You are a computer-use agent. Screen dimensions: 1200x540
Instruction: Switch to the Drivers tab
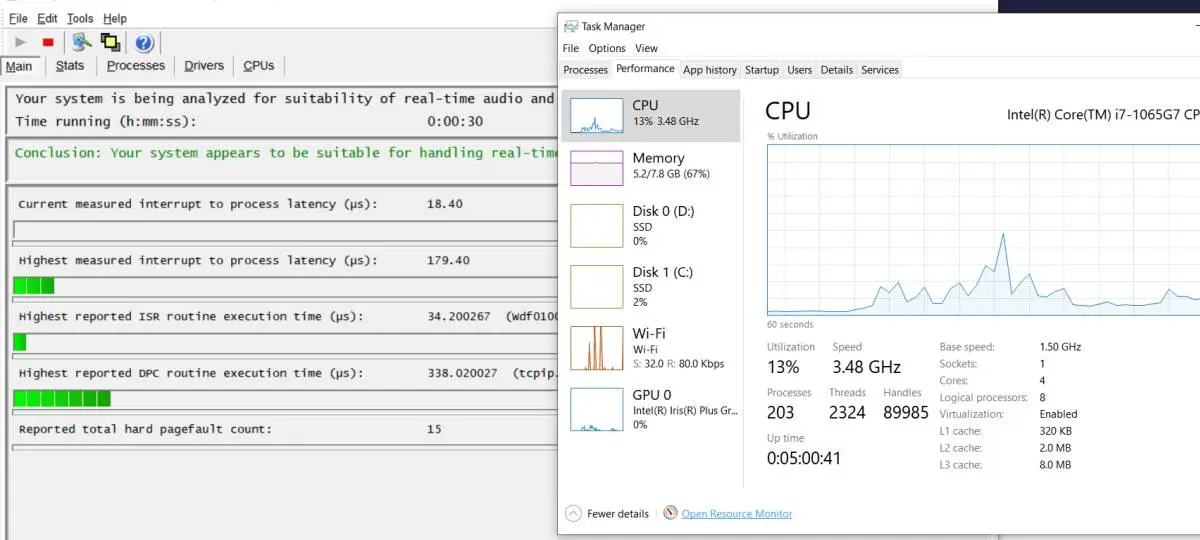click(204, 66)
